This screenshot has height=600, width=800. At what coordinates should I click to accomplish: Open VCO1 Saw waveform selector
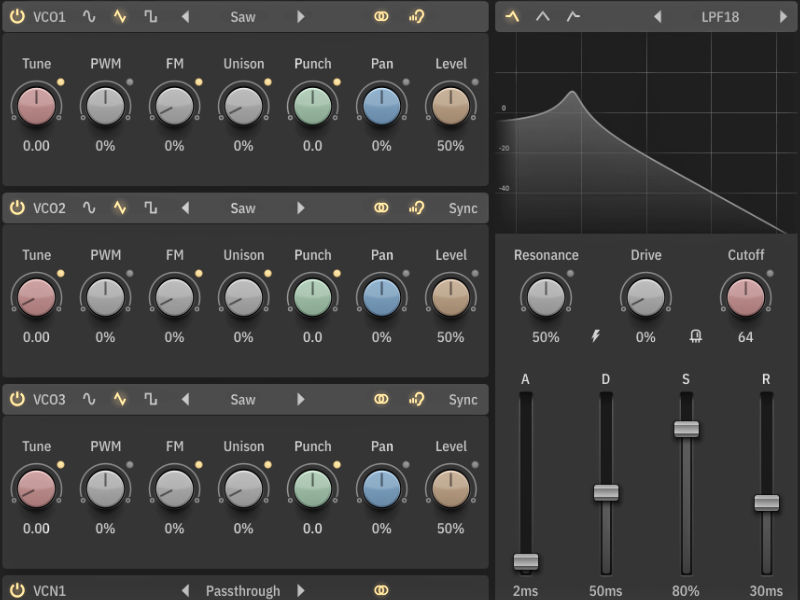point(243,17)
